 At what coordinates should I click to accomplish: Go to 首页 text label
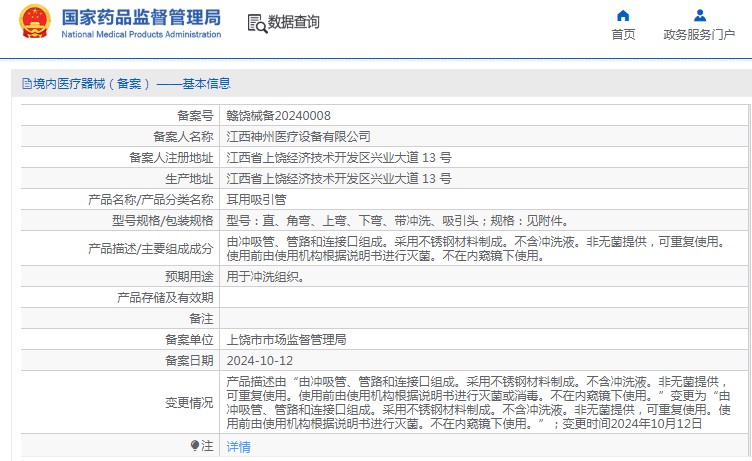[623, 35]
